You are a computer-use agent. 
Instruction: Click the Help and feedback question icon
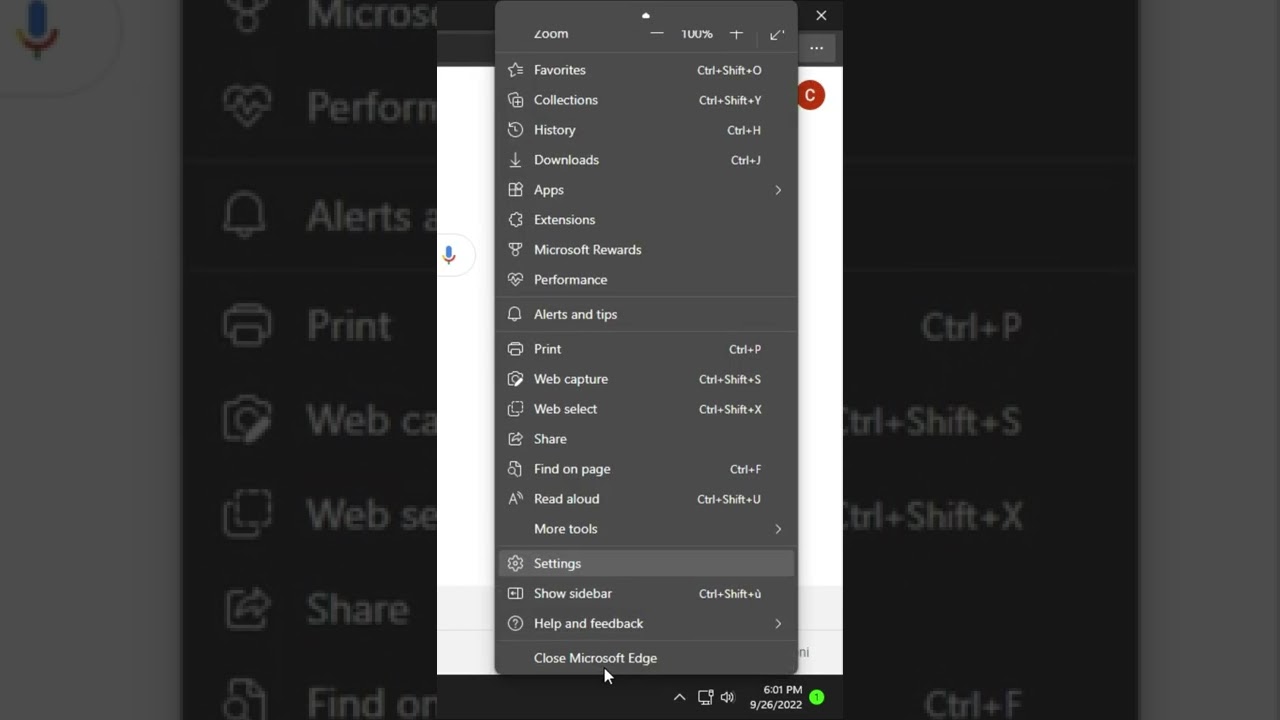pos(515,624)
